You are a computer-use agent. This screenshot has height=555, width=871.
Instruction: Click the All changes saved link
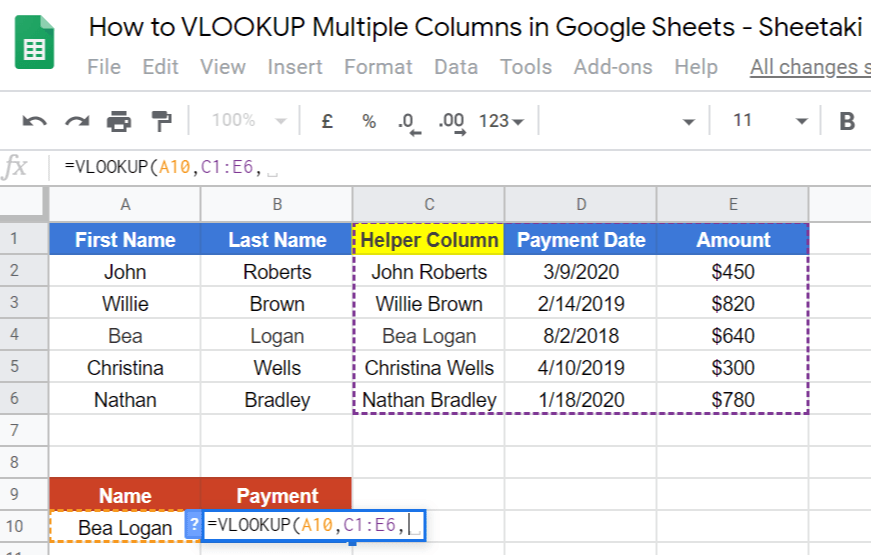coord(810,67)
